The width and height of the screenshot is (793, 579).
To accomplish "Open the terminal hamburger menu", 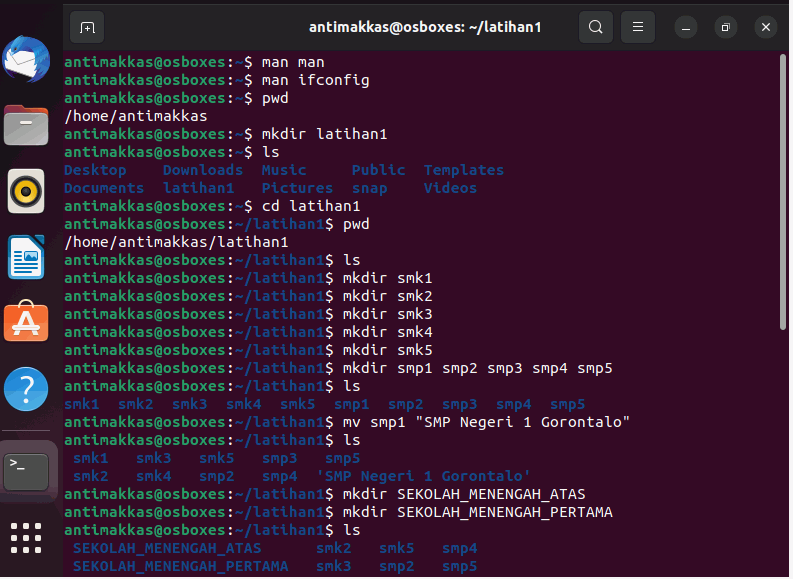I will [x=640, y=27].
